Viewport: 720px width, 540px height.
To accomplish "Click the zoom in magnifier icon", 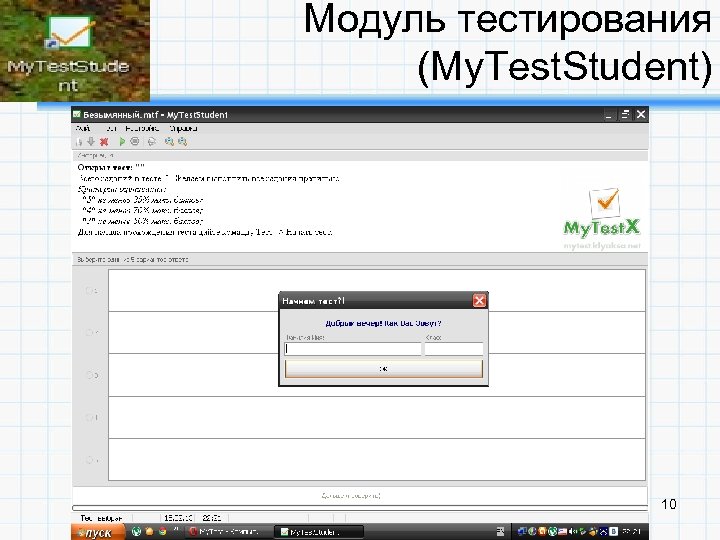I will tap(169, 142).
